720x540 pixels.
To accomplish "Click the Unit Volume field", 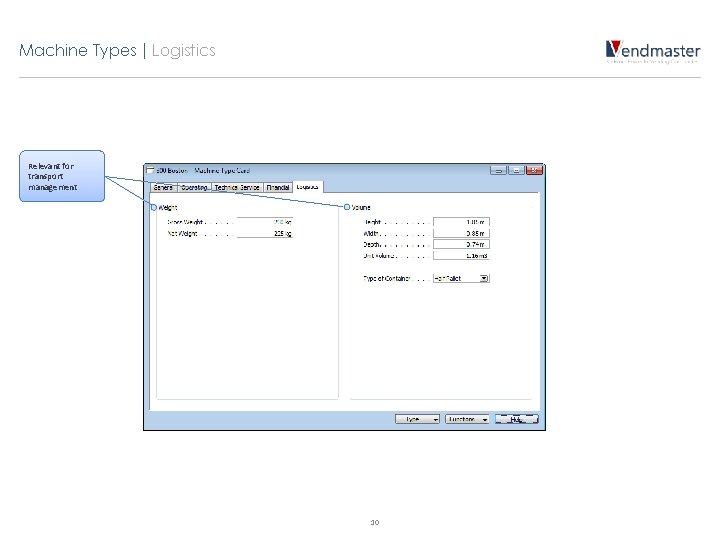I will 461,255.
